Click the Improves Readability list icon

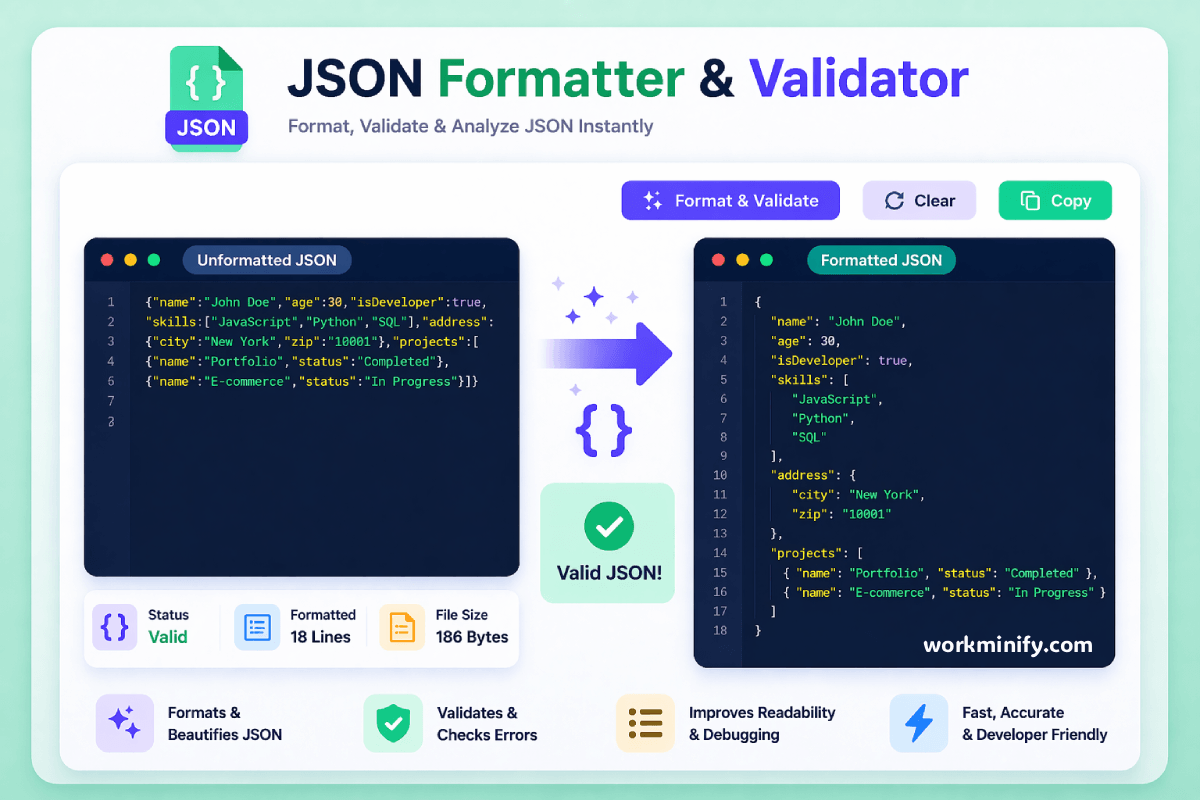(x=646, y=723)
